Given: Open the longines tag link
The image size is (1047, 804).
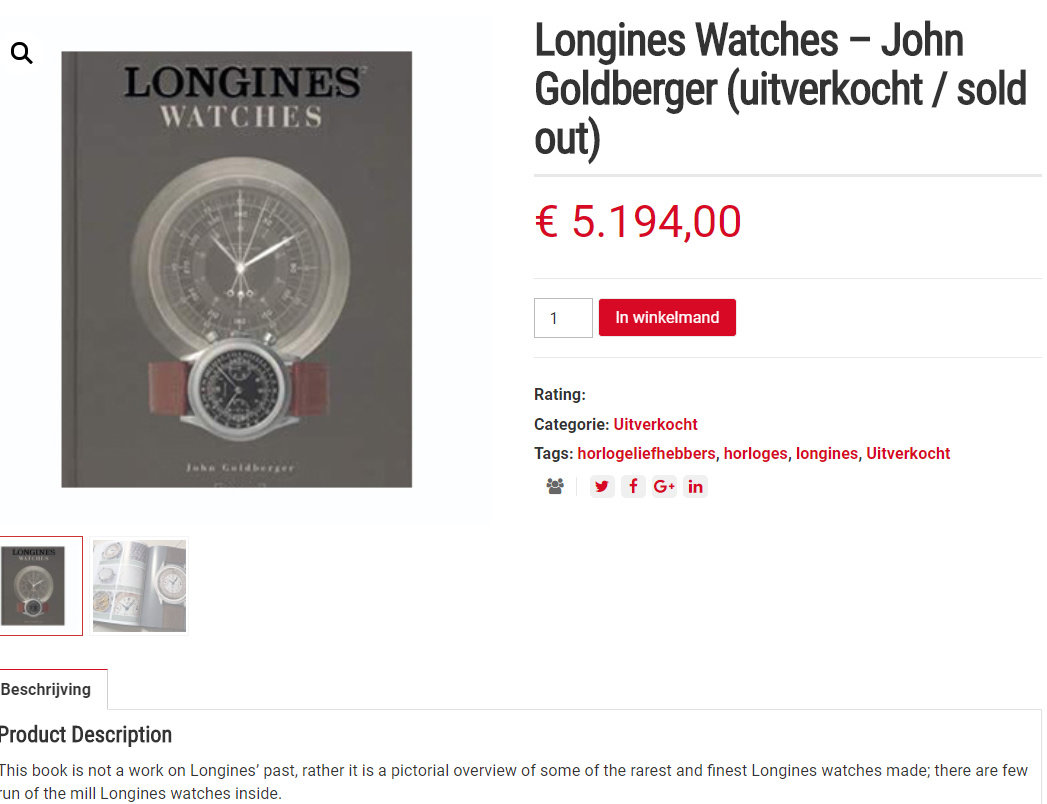Looking at the screenshot, I should 827,453.
